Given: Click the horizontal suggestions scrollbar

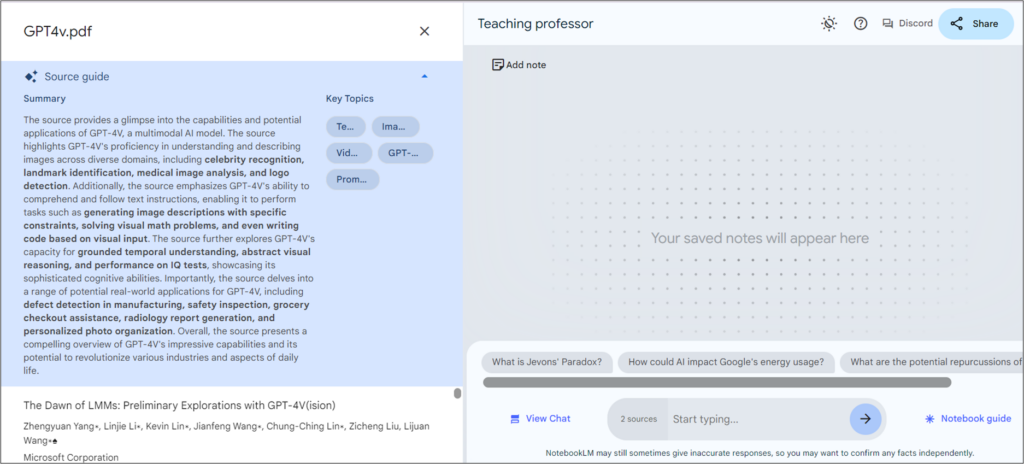Looking at the screenshot, I should (716, 382).
